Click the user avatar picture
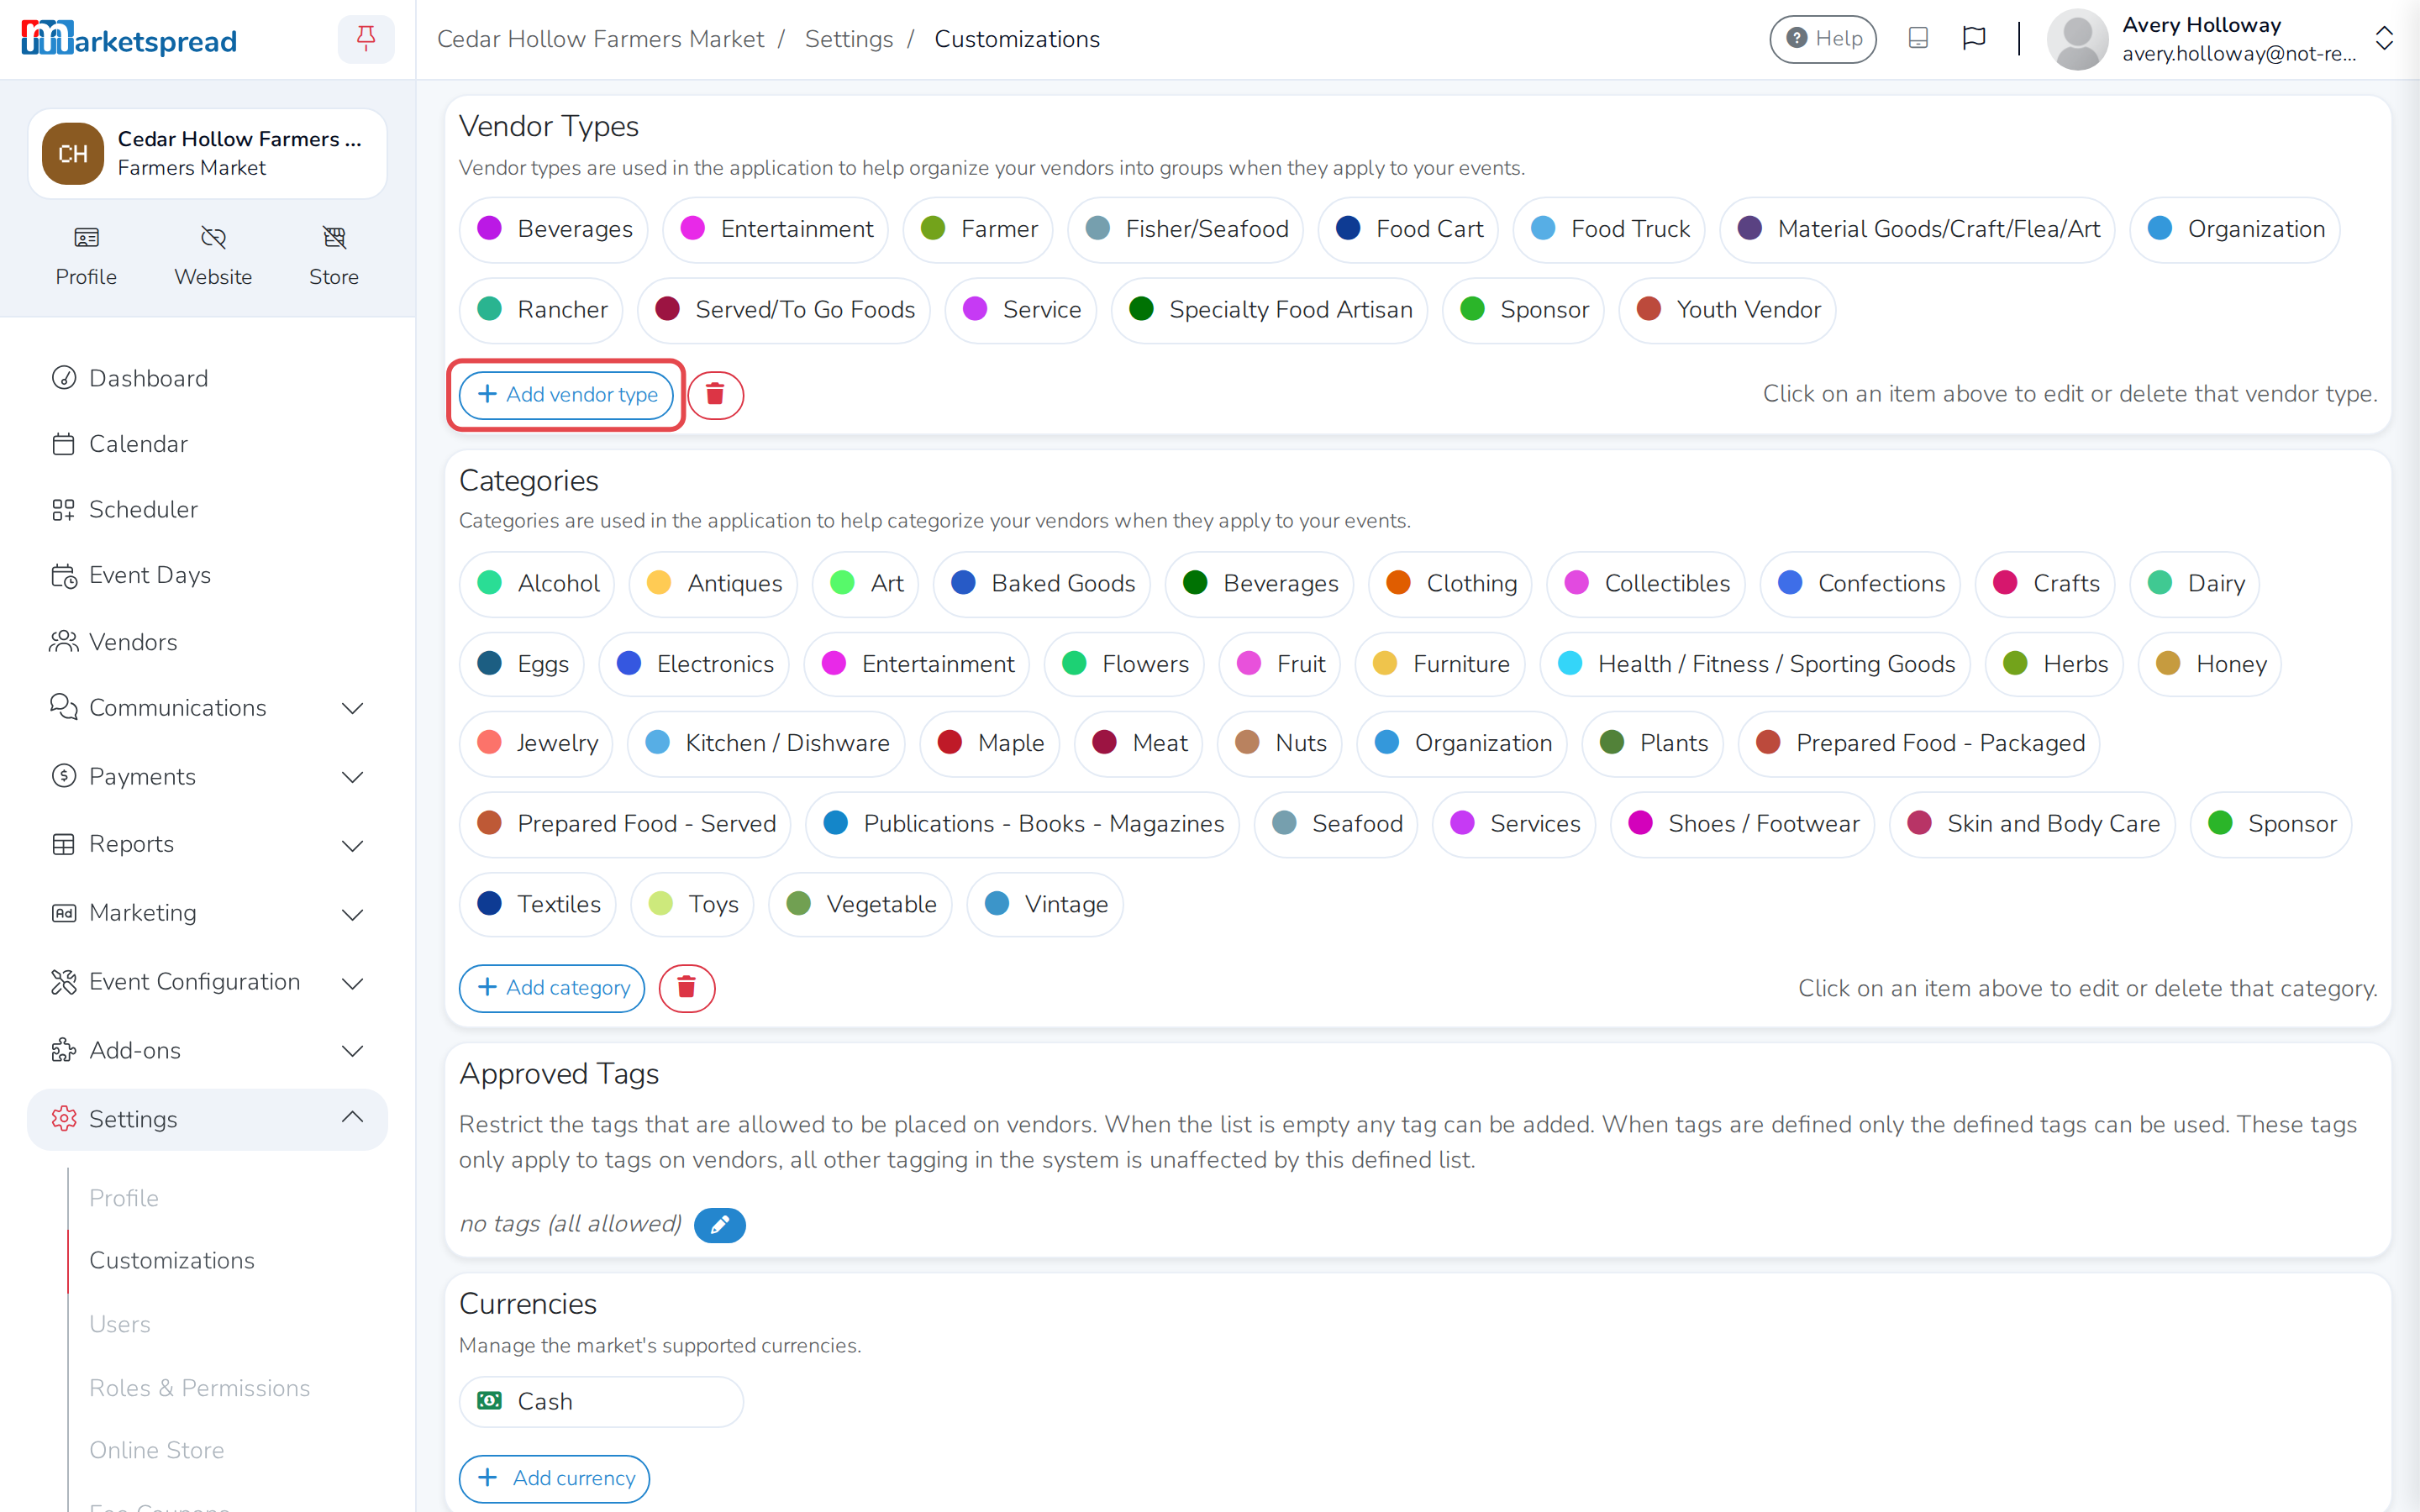This screenshot has height=1512, width=2420. pos(2078,39)
